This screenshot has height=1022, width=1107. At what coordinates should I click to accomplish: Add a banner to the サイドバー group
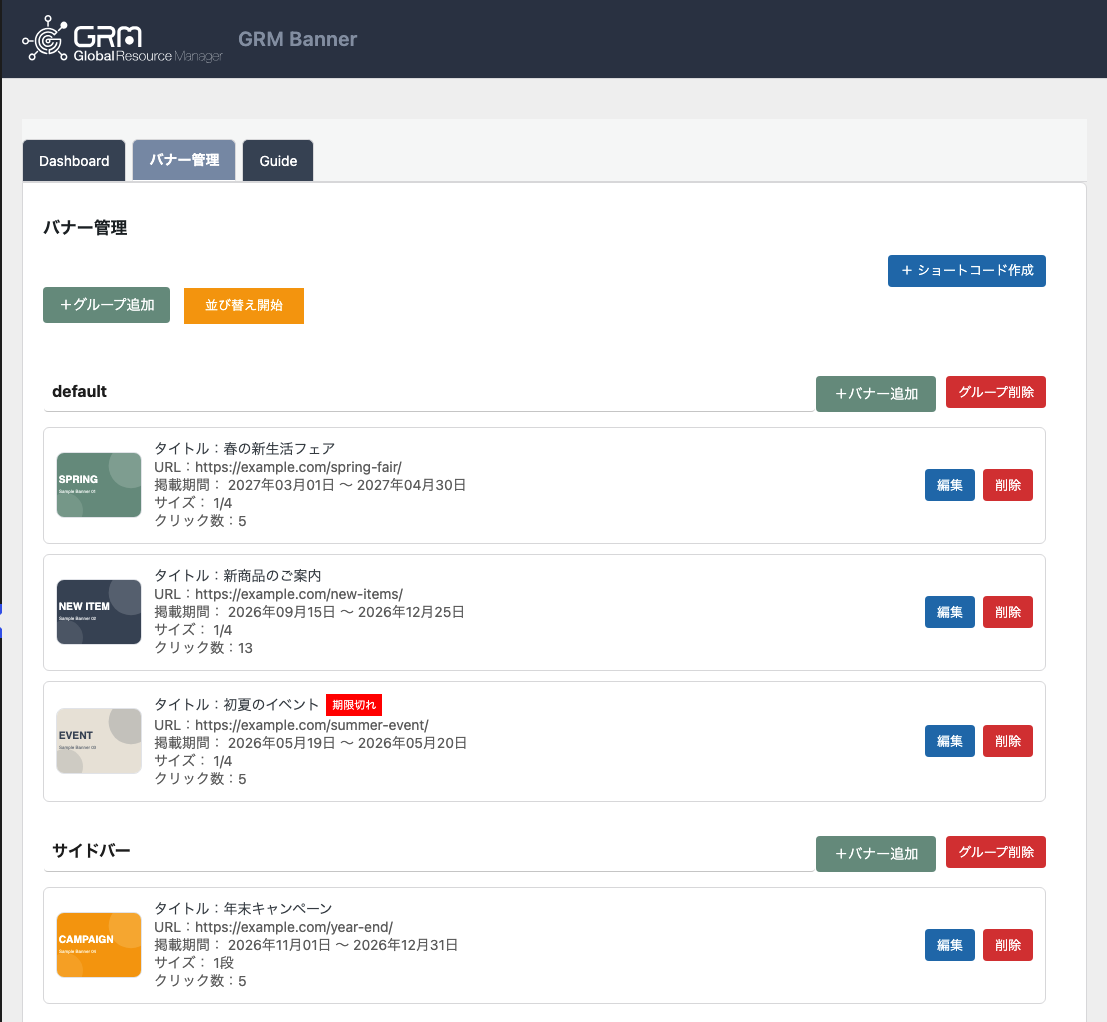(875, 854)
